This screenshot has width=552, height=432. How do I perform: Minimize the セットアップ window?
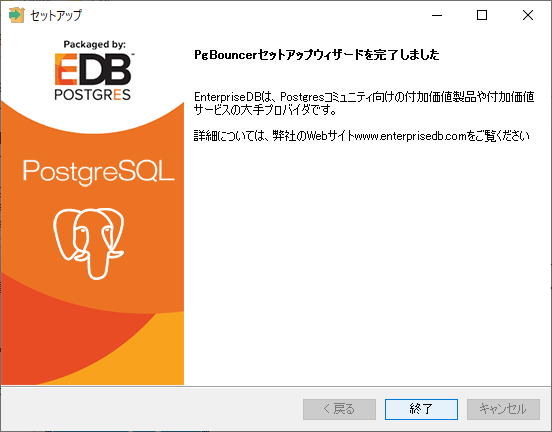coord(437,15)
